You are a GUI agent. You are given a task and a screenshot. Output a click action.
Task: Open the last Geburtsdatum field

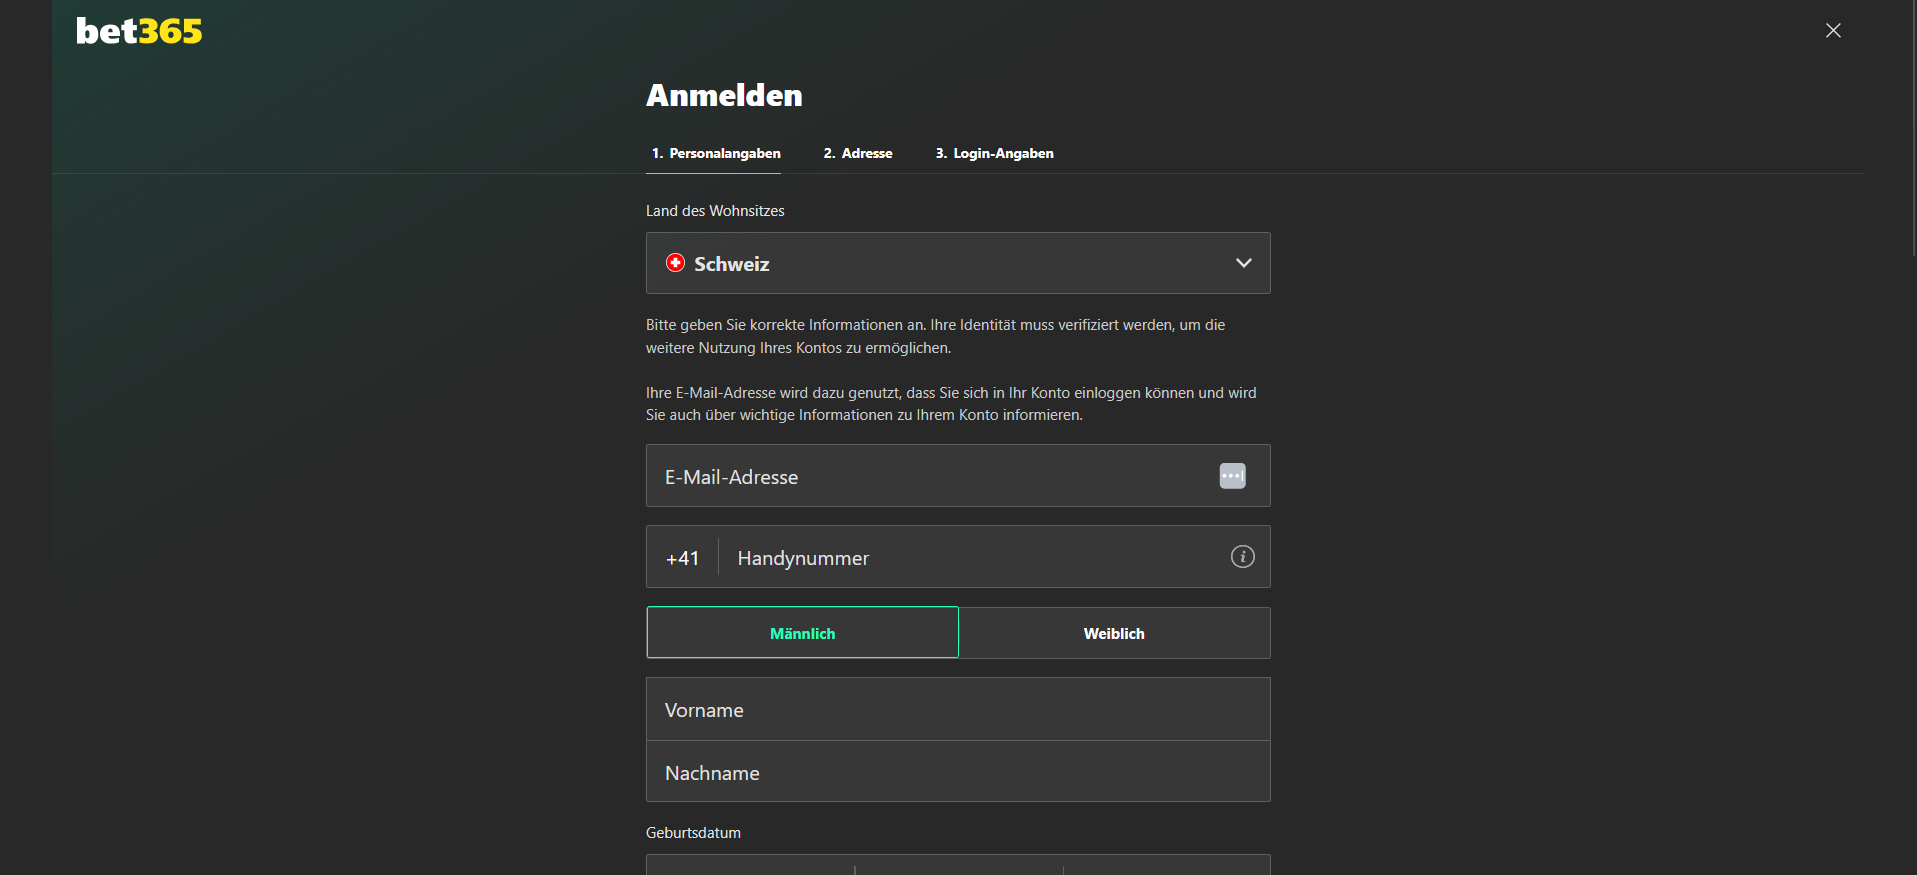point(1166,865)
